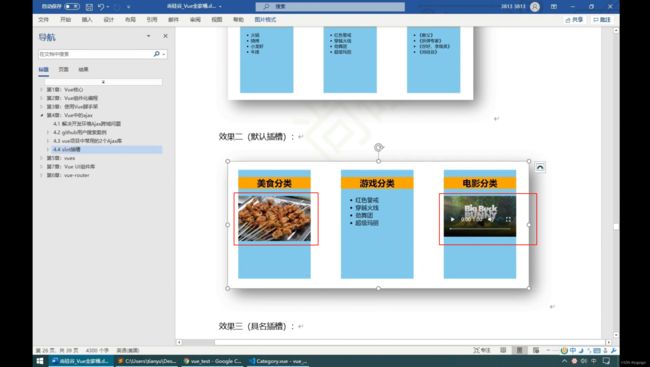Expand 第2章 heading arrow

coord(41,98)
